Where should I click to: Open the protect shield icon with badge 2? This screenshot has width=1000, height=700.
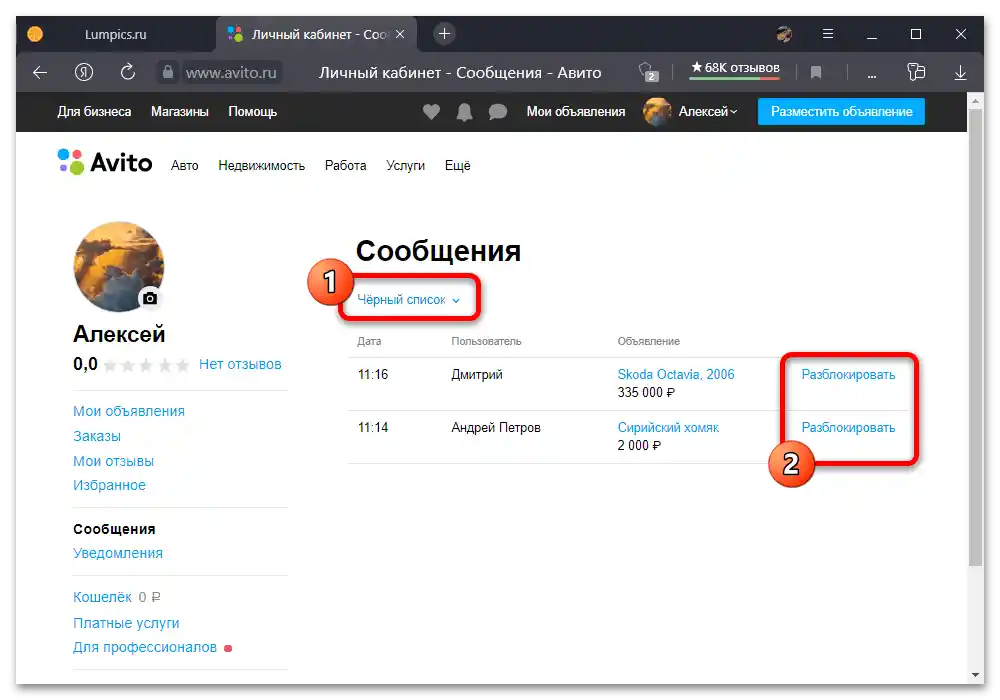(648, 72)
